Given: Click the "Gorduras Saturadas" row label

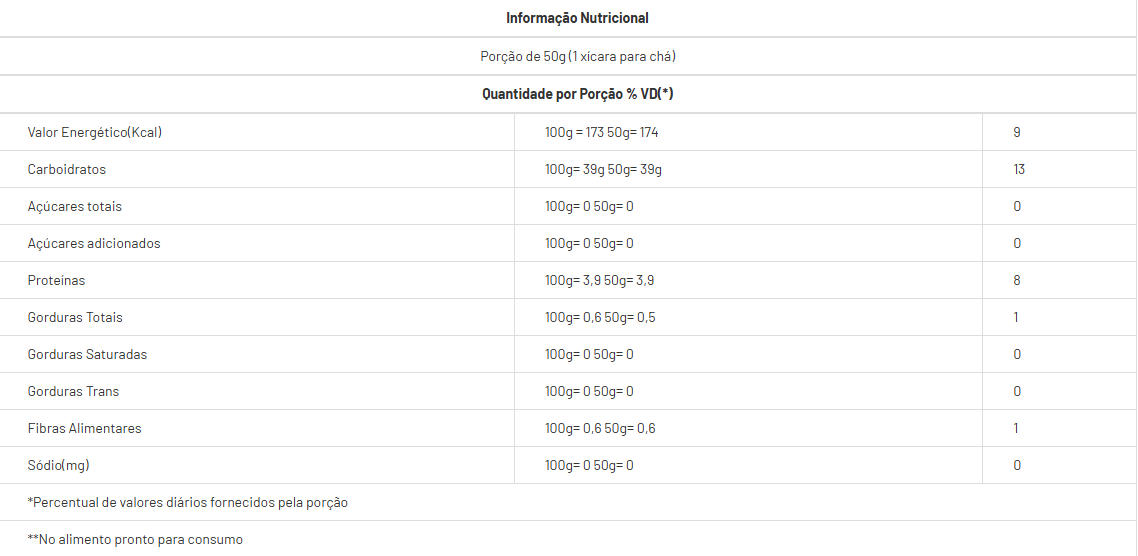Looking at the screenshot, I should point(87,354).
